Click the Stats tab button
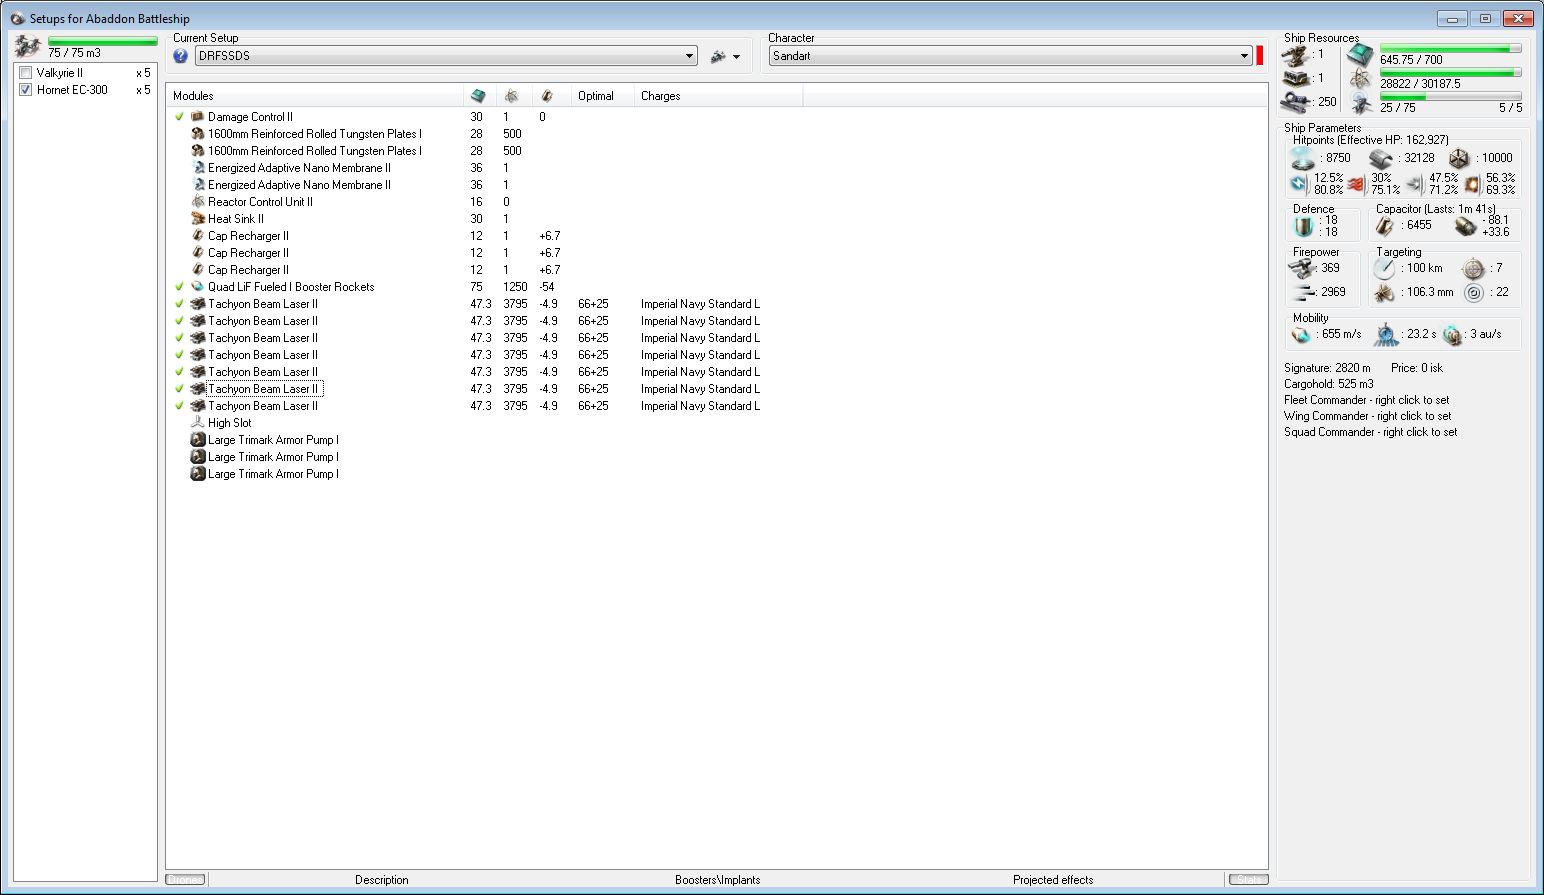1544x895 pixels. point(1248,880)
